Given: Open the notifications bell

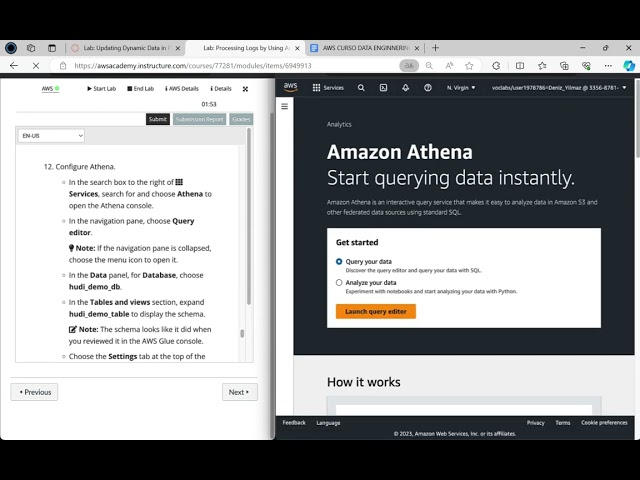Looking at the screenshot, I should point(405,87).
